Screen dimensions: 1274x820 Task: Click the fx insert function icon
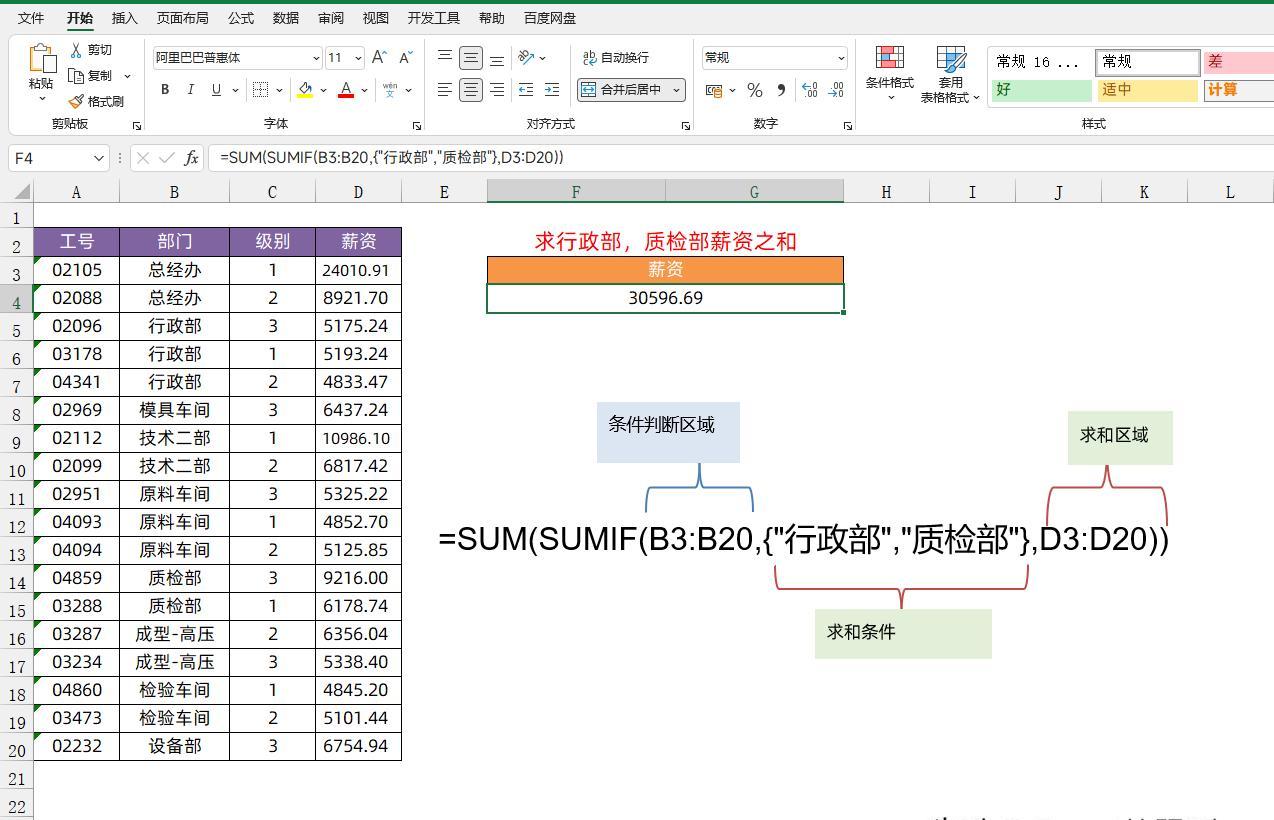(191, 157)
